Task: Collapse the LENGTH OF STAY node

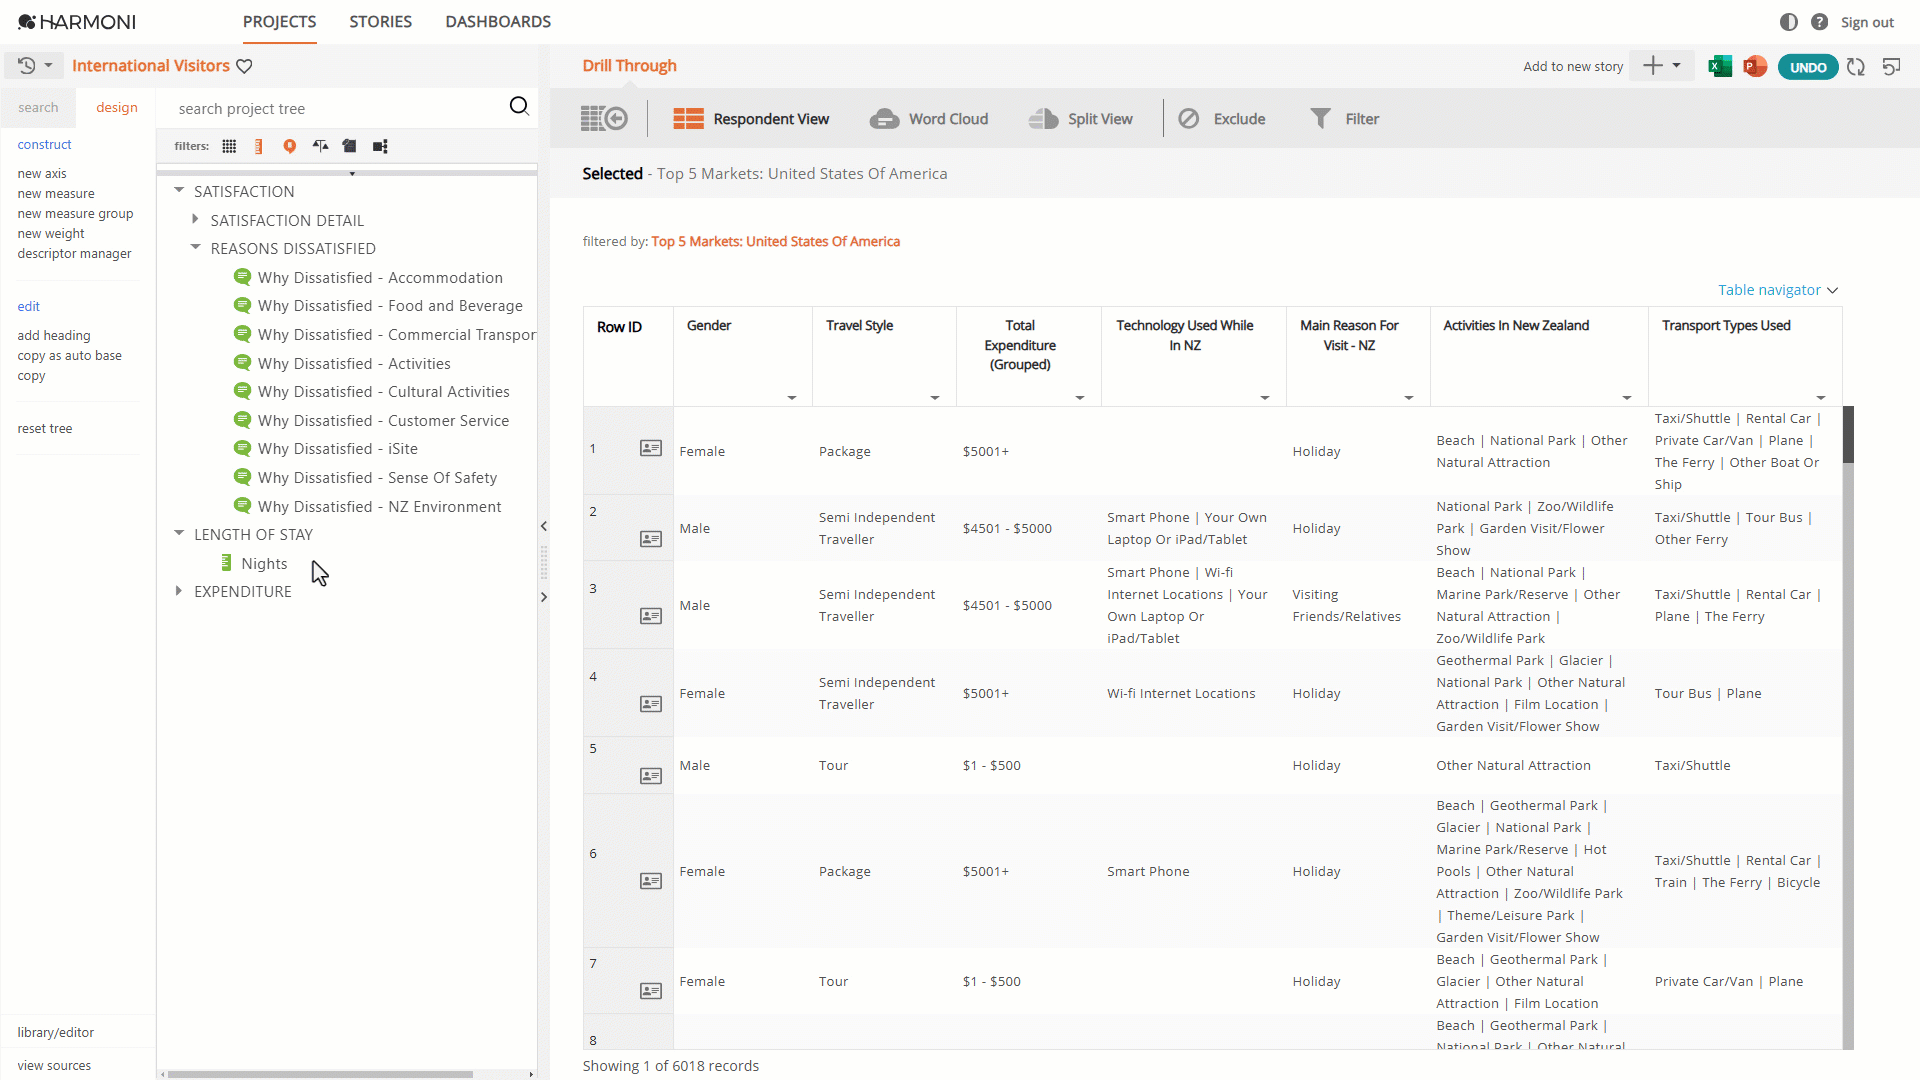Action: (179, 533)
